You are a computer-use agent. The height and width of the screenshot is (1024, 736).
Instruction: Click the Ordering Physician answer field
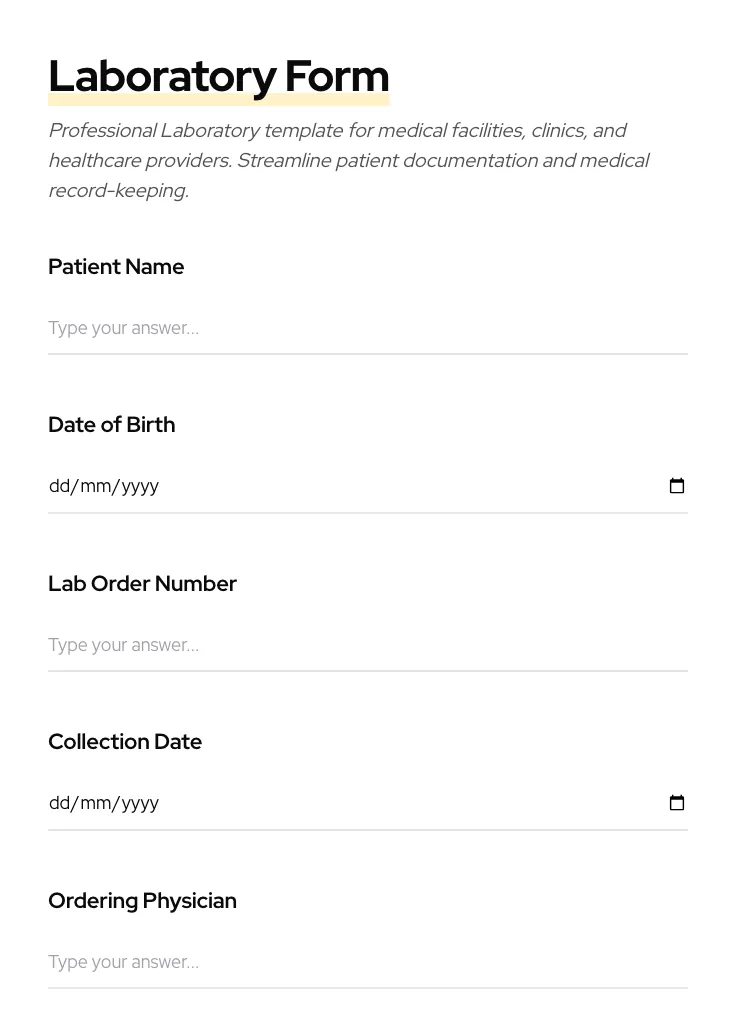[367, 962]
